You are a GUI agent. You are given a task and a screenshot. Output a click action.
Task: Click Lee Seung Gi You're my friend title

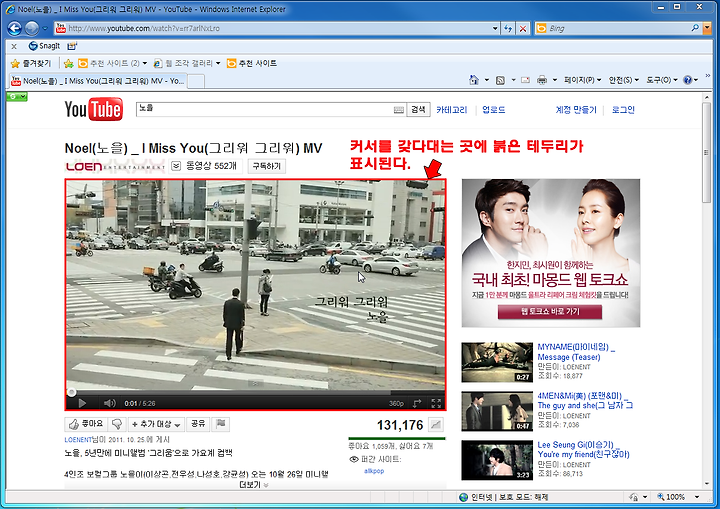click(583, 450)
